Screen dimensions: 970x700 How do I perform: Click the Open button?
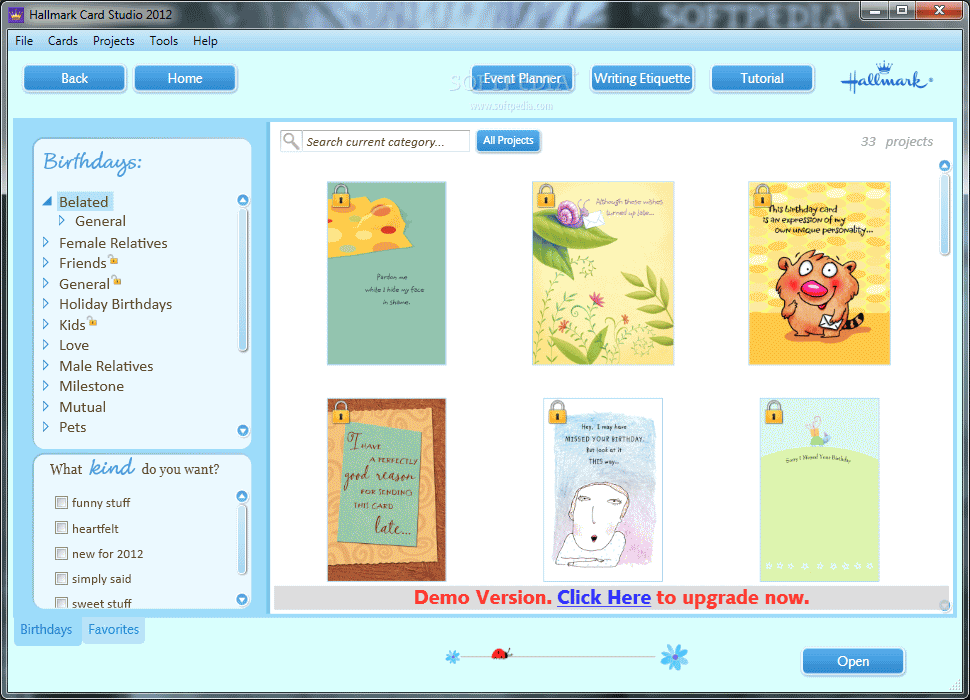(x=853, y=662)
